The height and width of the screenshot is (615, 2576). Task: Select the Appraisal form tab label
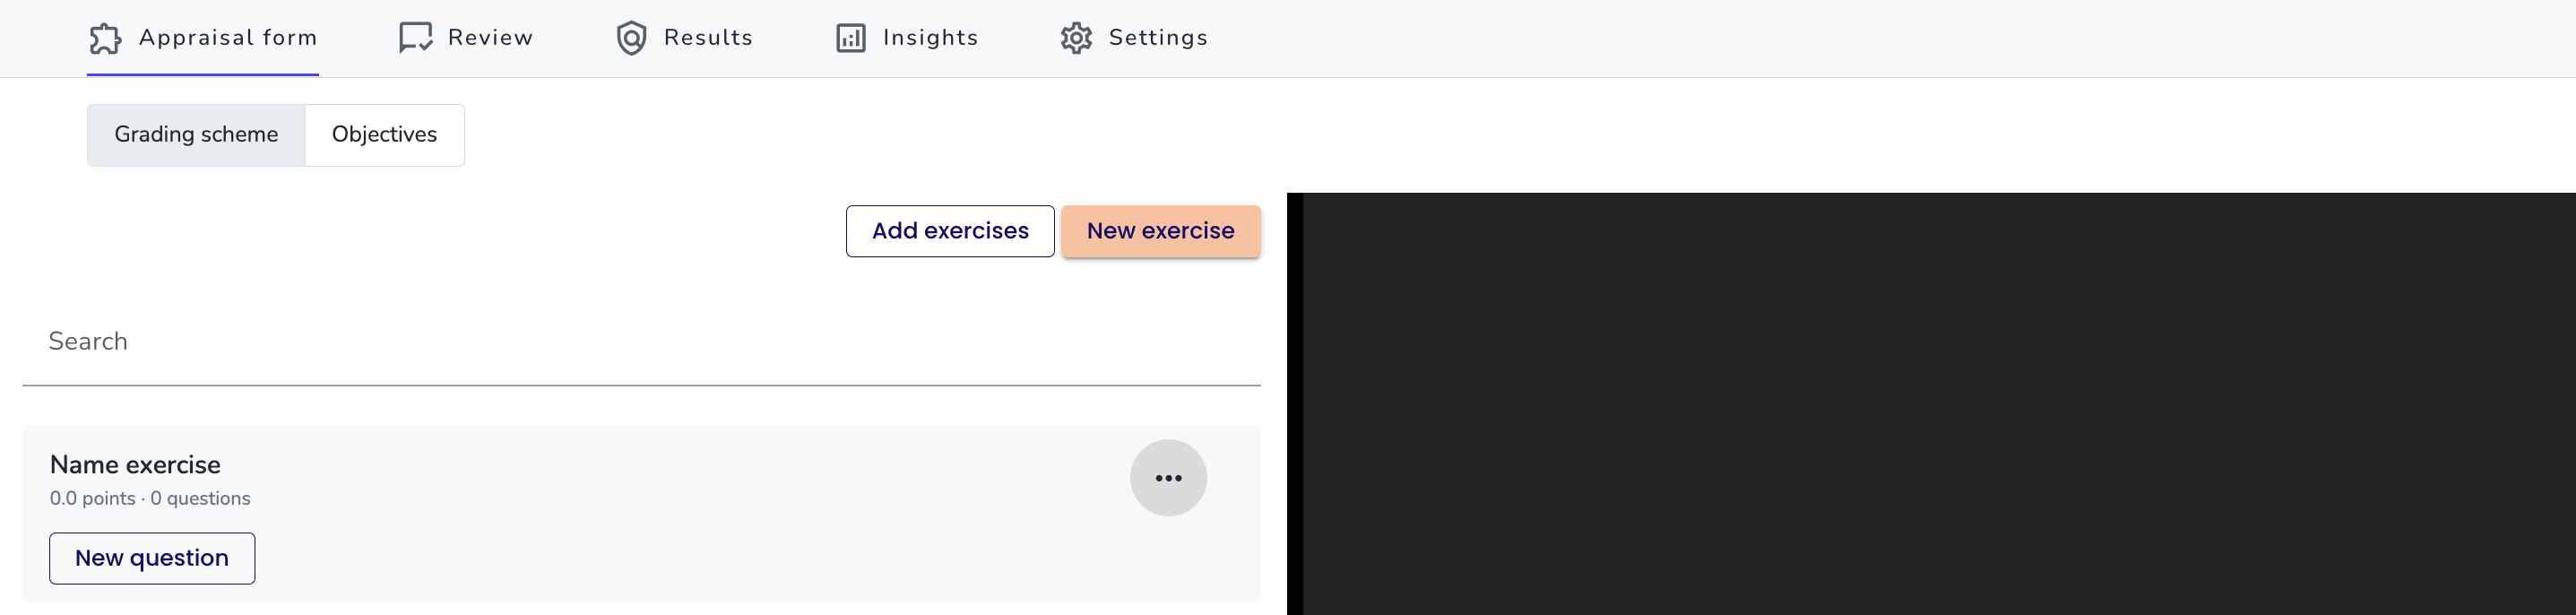pos(228,38)
